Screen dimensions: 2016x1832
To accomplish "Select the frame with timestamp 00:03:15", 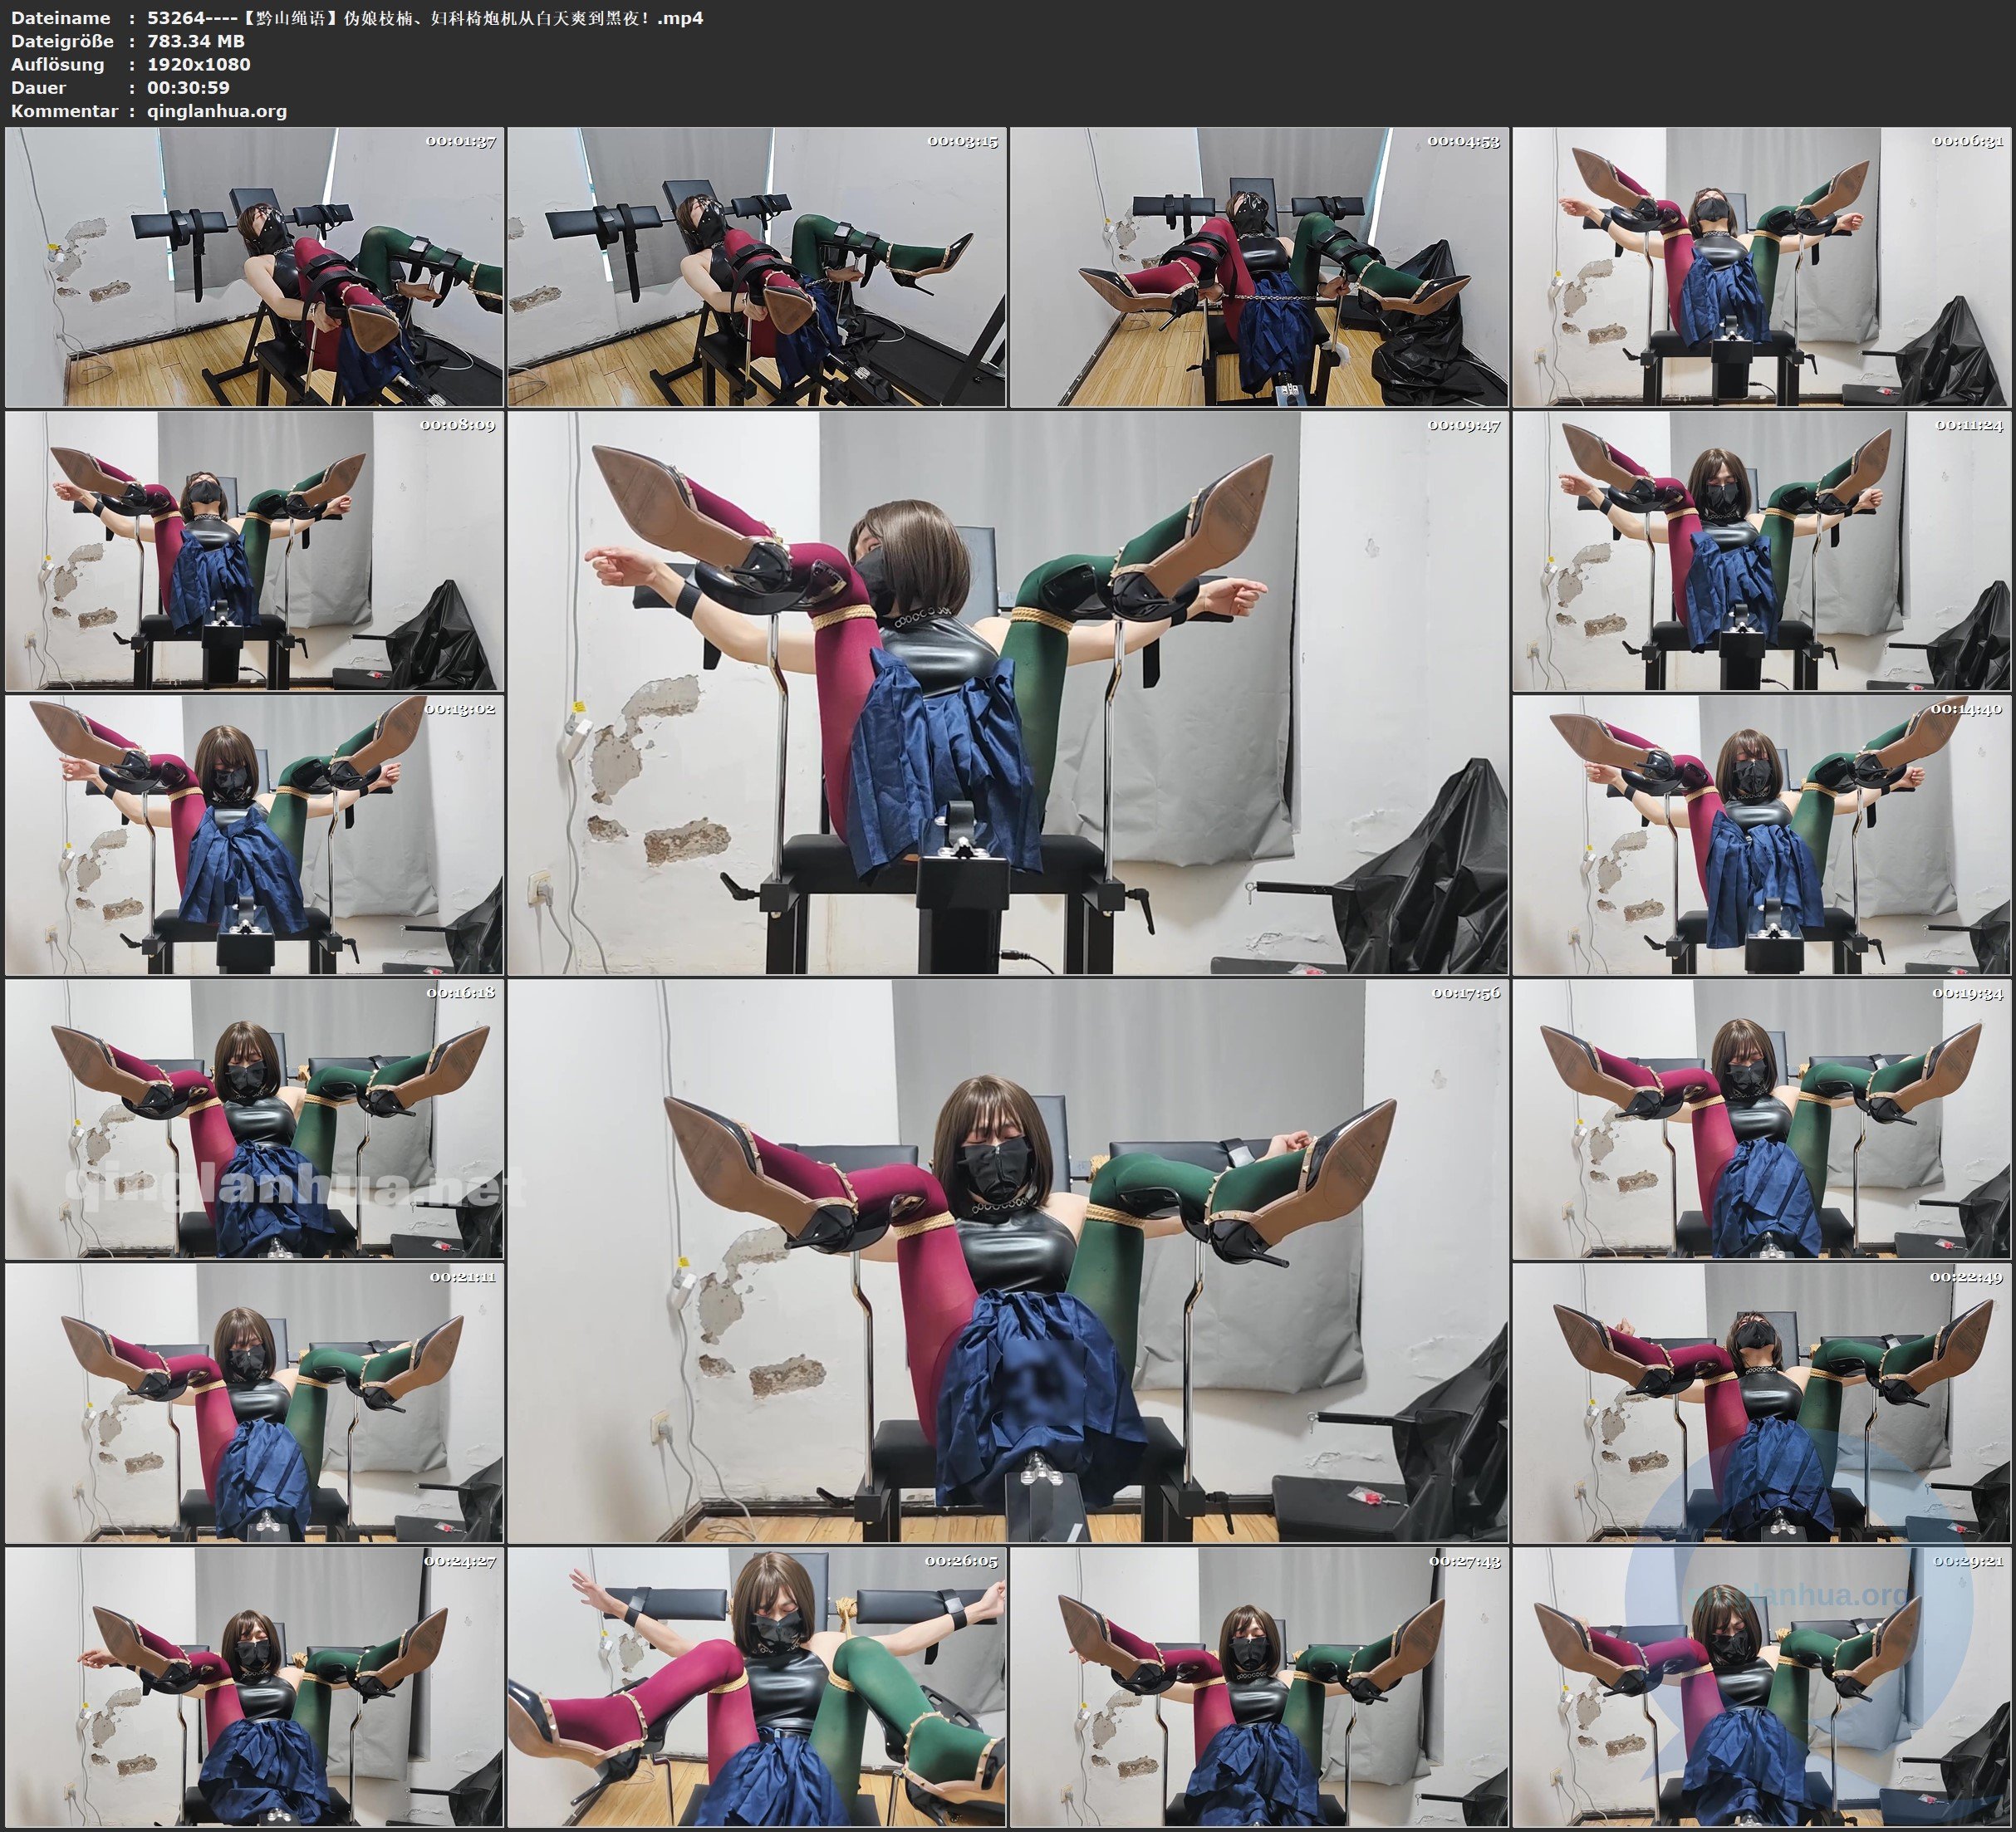I will 757,267.
